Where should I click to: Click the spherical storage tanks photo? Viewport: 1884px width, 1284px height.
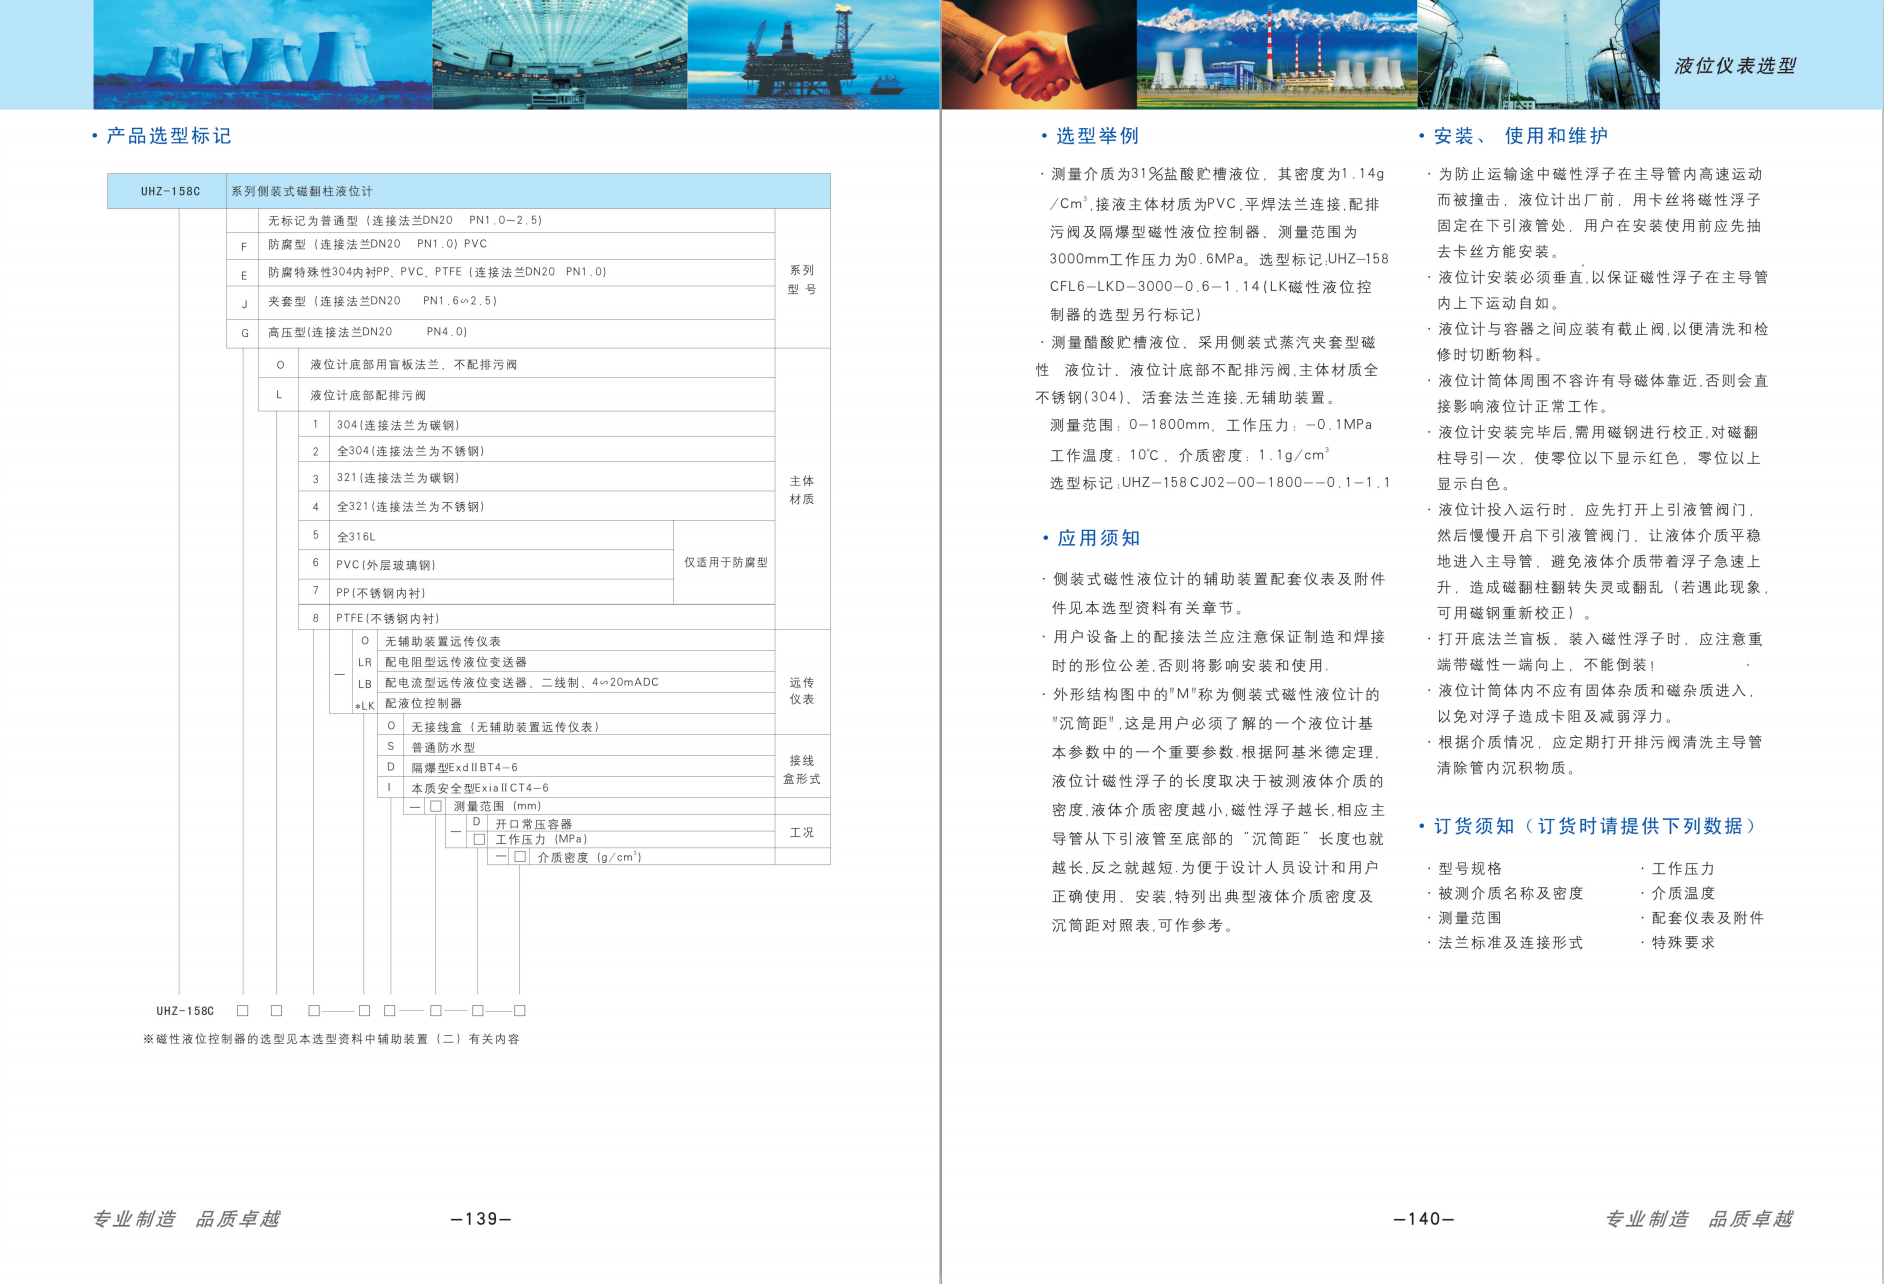1538,54
